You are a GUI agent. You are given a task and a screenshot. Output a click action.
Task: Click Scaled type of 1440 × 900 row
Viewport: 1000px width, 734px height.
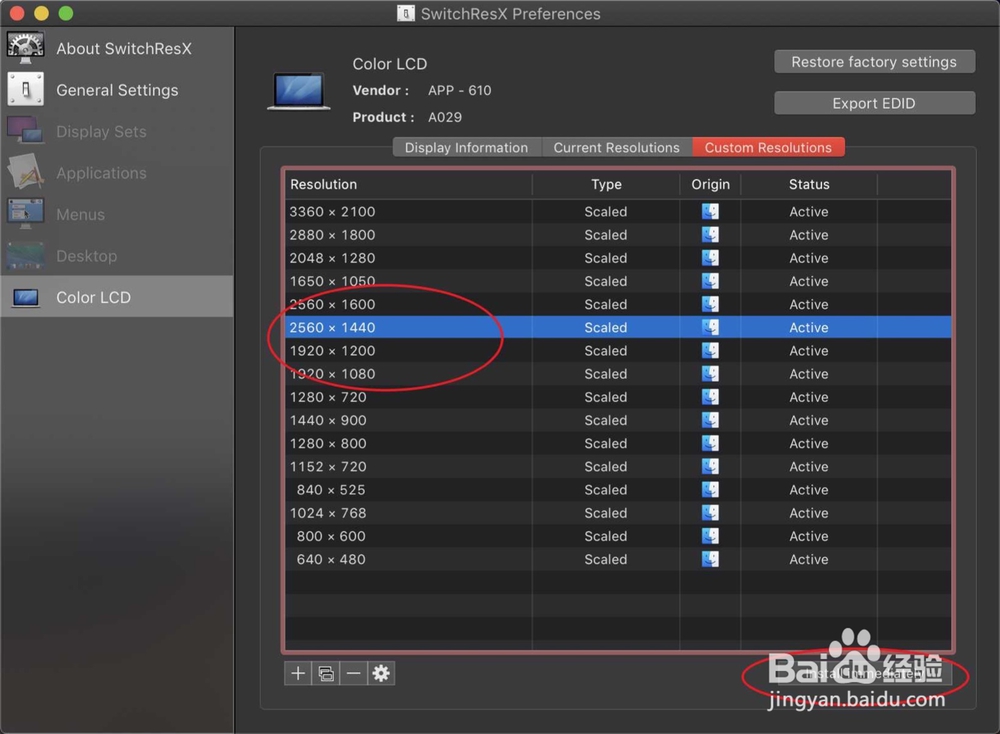click(x=605, y=420)
